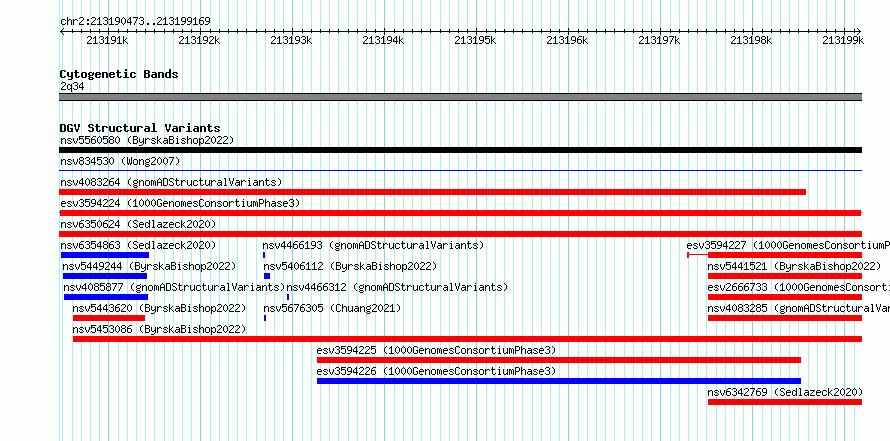Click the 2q34 band label
Screen dimensions: 890x441
point(72,86)
